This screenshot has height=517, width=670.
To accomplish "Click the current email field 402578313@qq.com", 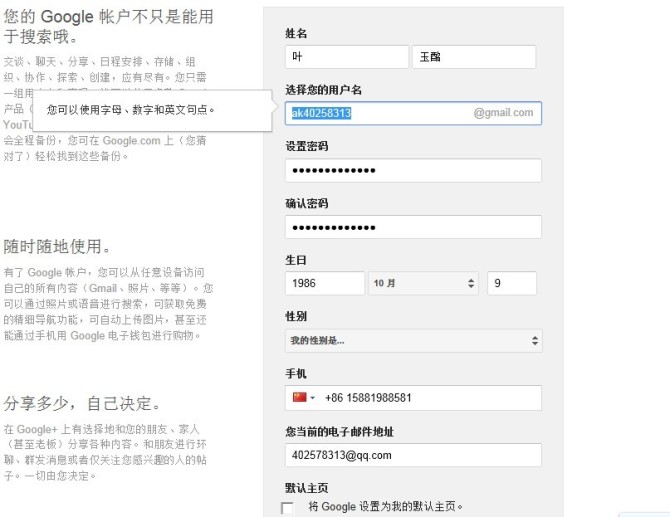I will click(x=413, y=455).
